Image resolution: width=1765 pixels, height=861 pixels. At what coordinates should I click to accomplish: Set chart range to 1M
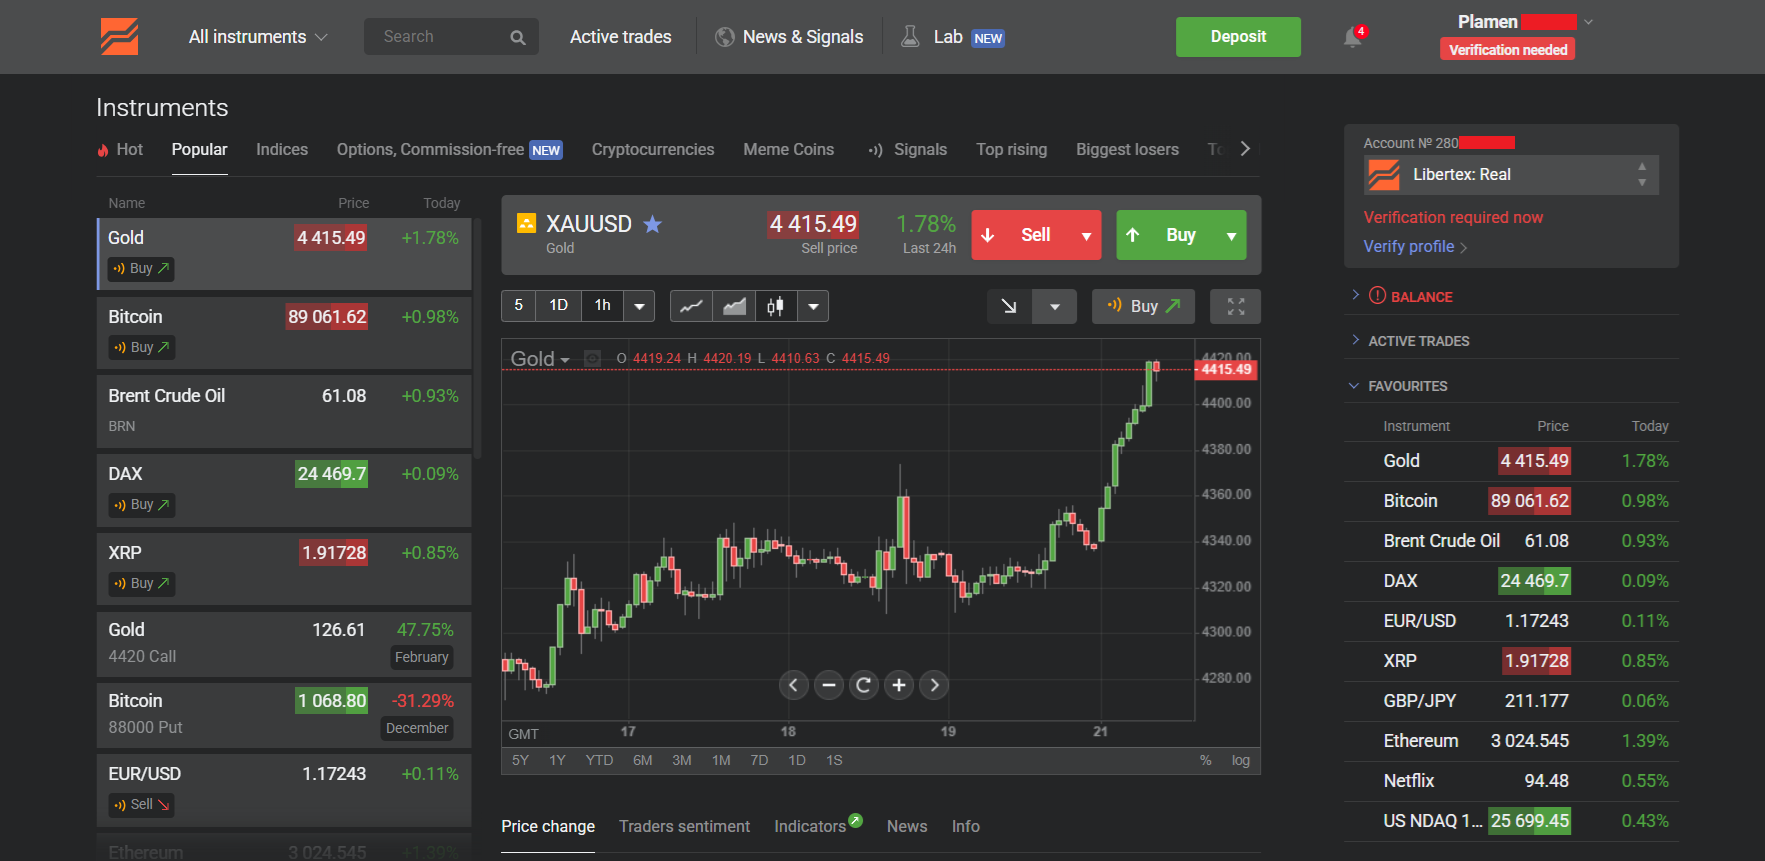721,761
